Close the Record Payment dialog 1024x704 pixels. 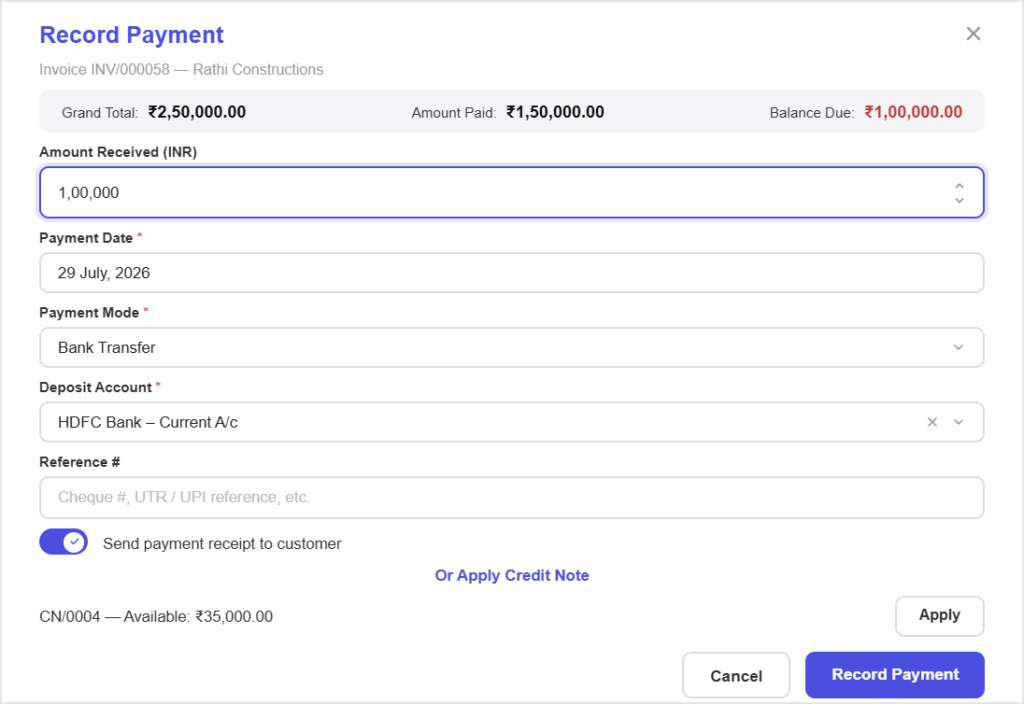tap(973, 34)
